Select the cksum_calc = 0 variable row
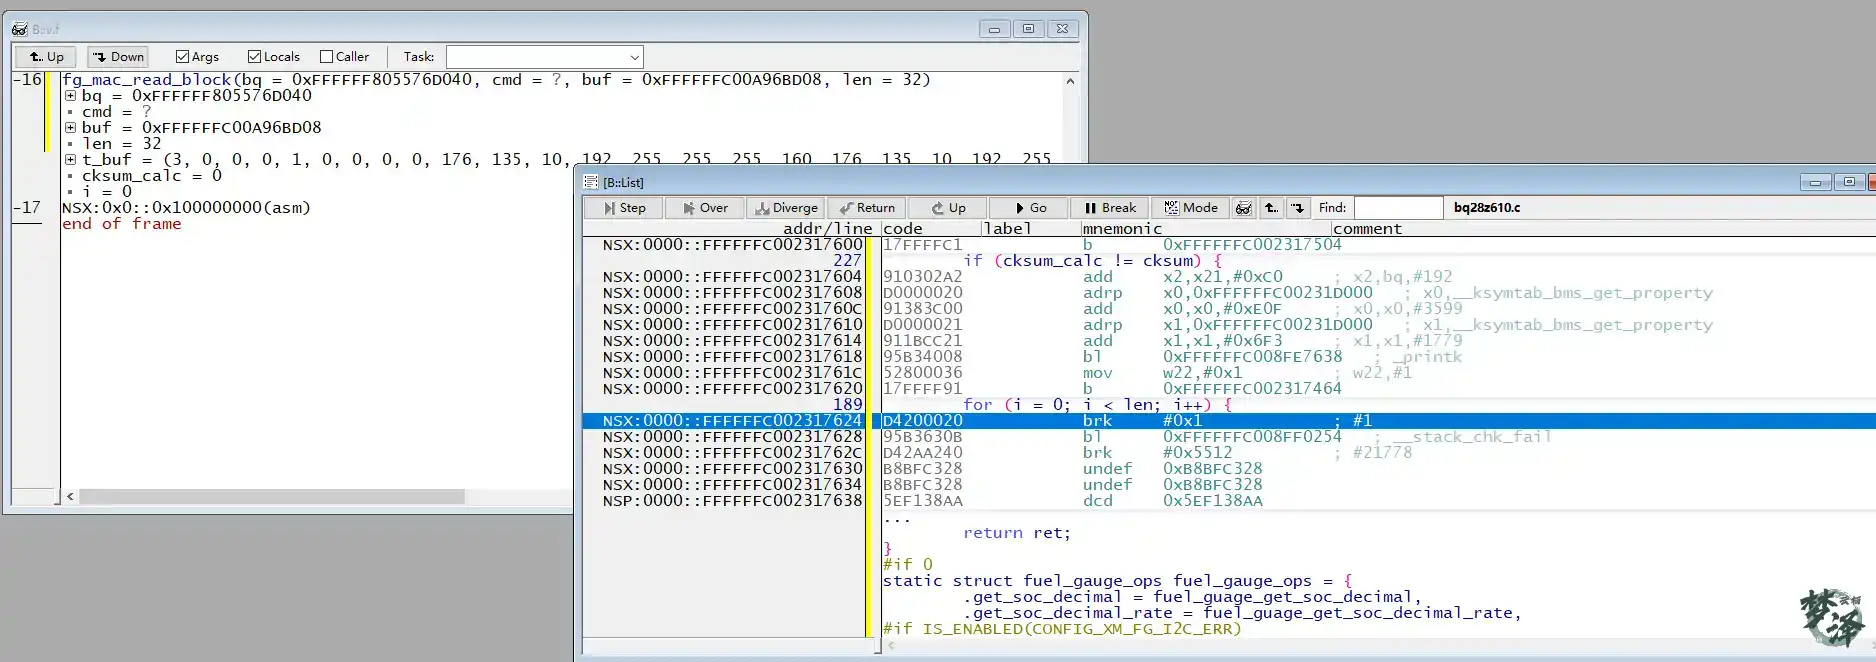 click(x=151, y=176)
